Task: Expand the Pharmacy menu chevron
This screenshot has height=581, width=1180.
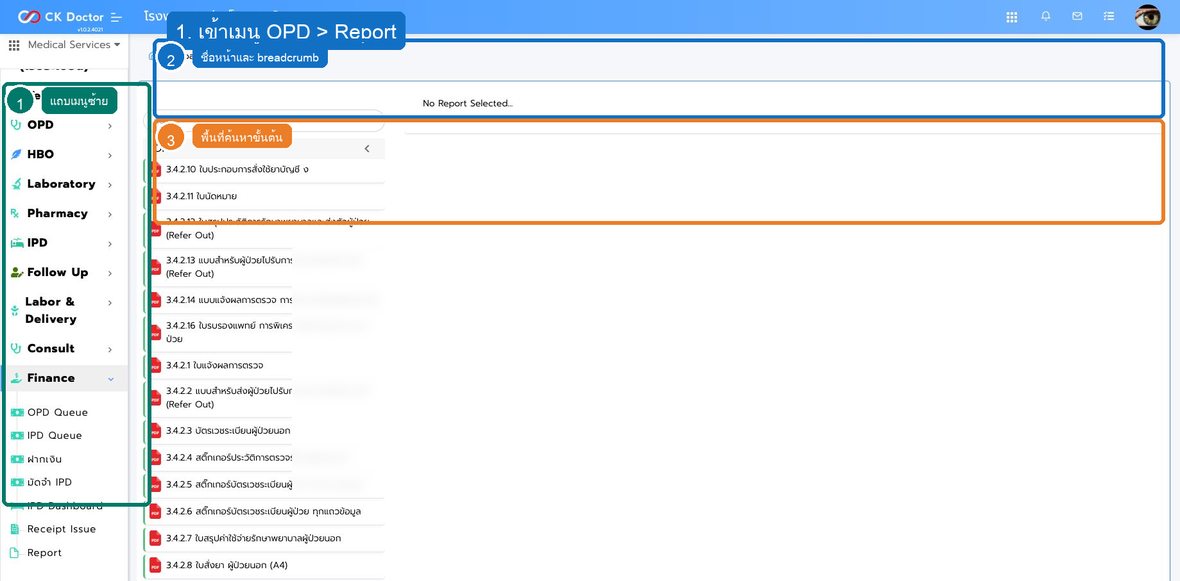Action: point(110,214)
